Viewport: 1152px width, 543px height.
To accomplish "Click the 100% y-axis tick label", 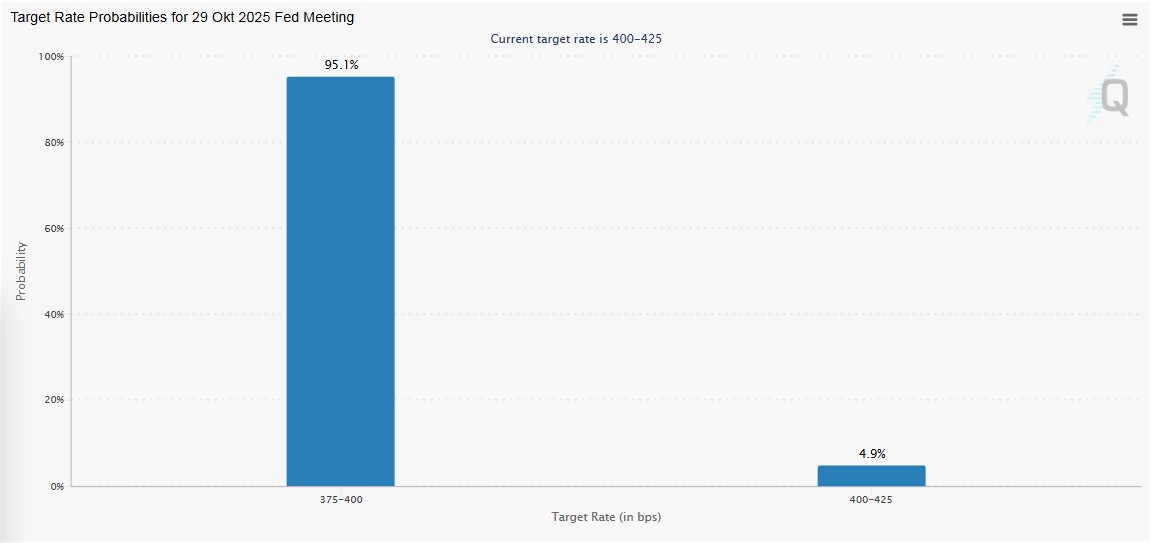I will point(51,57).
